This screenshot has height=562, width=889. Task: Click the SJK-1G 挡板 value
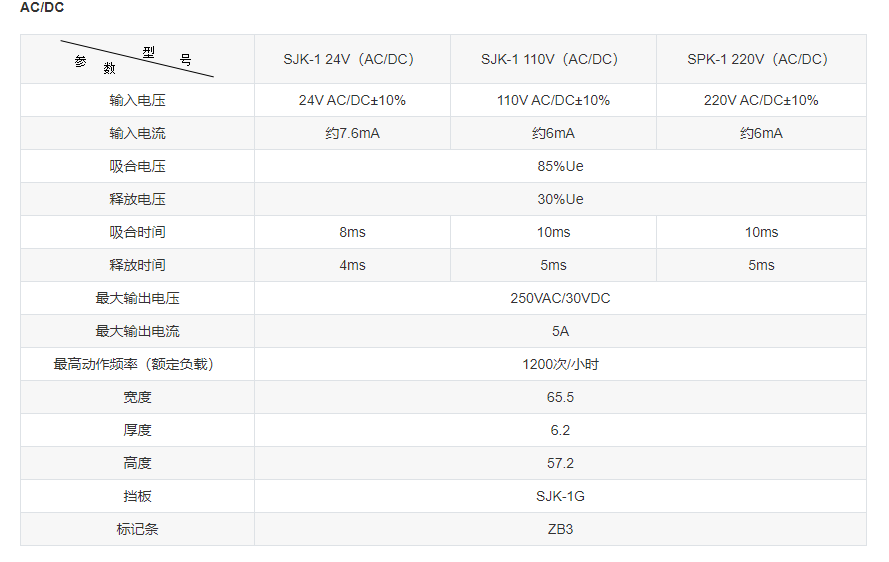pos(560,496)
